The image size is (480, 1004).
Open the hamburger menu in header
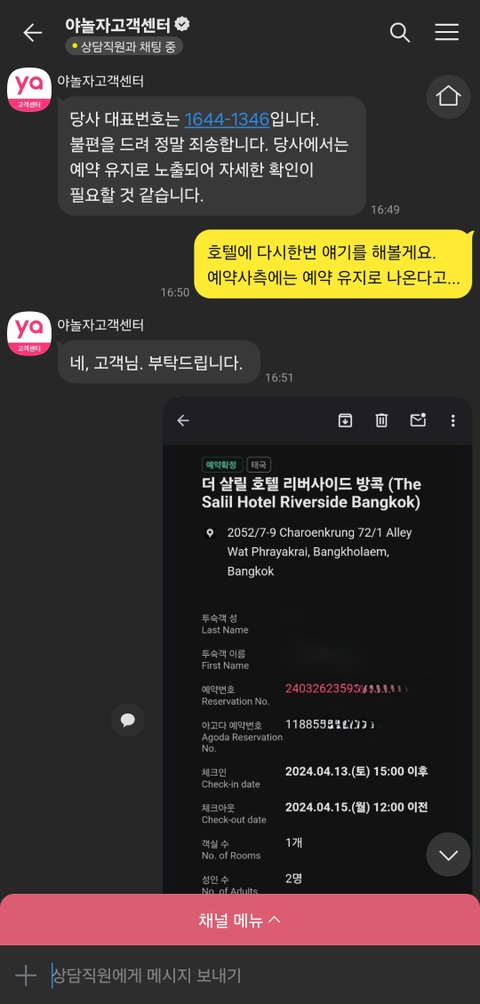pos(447,33)
